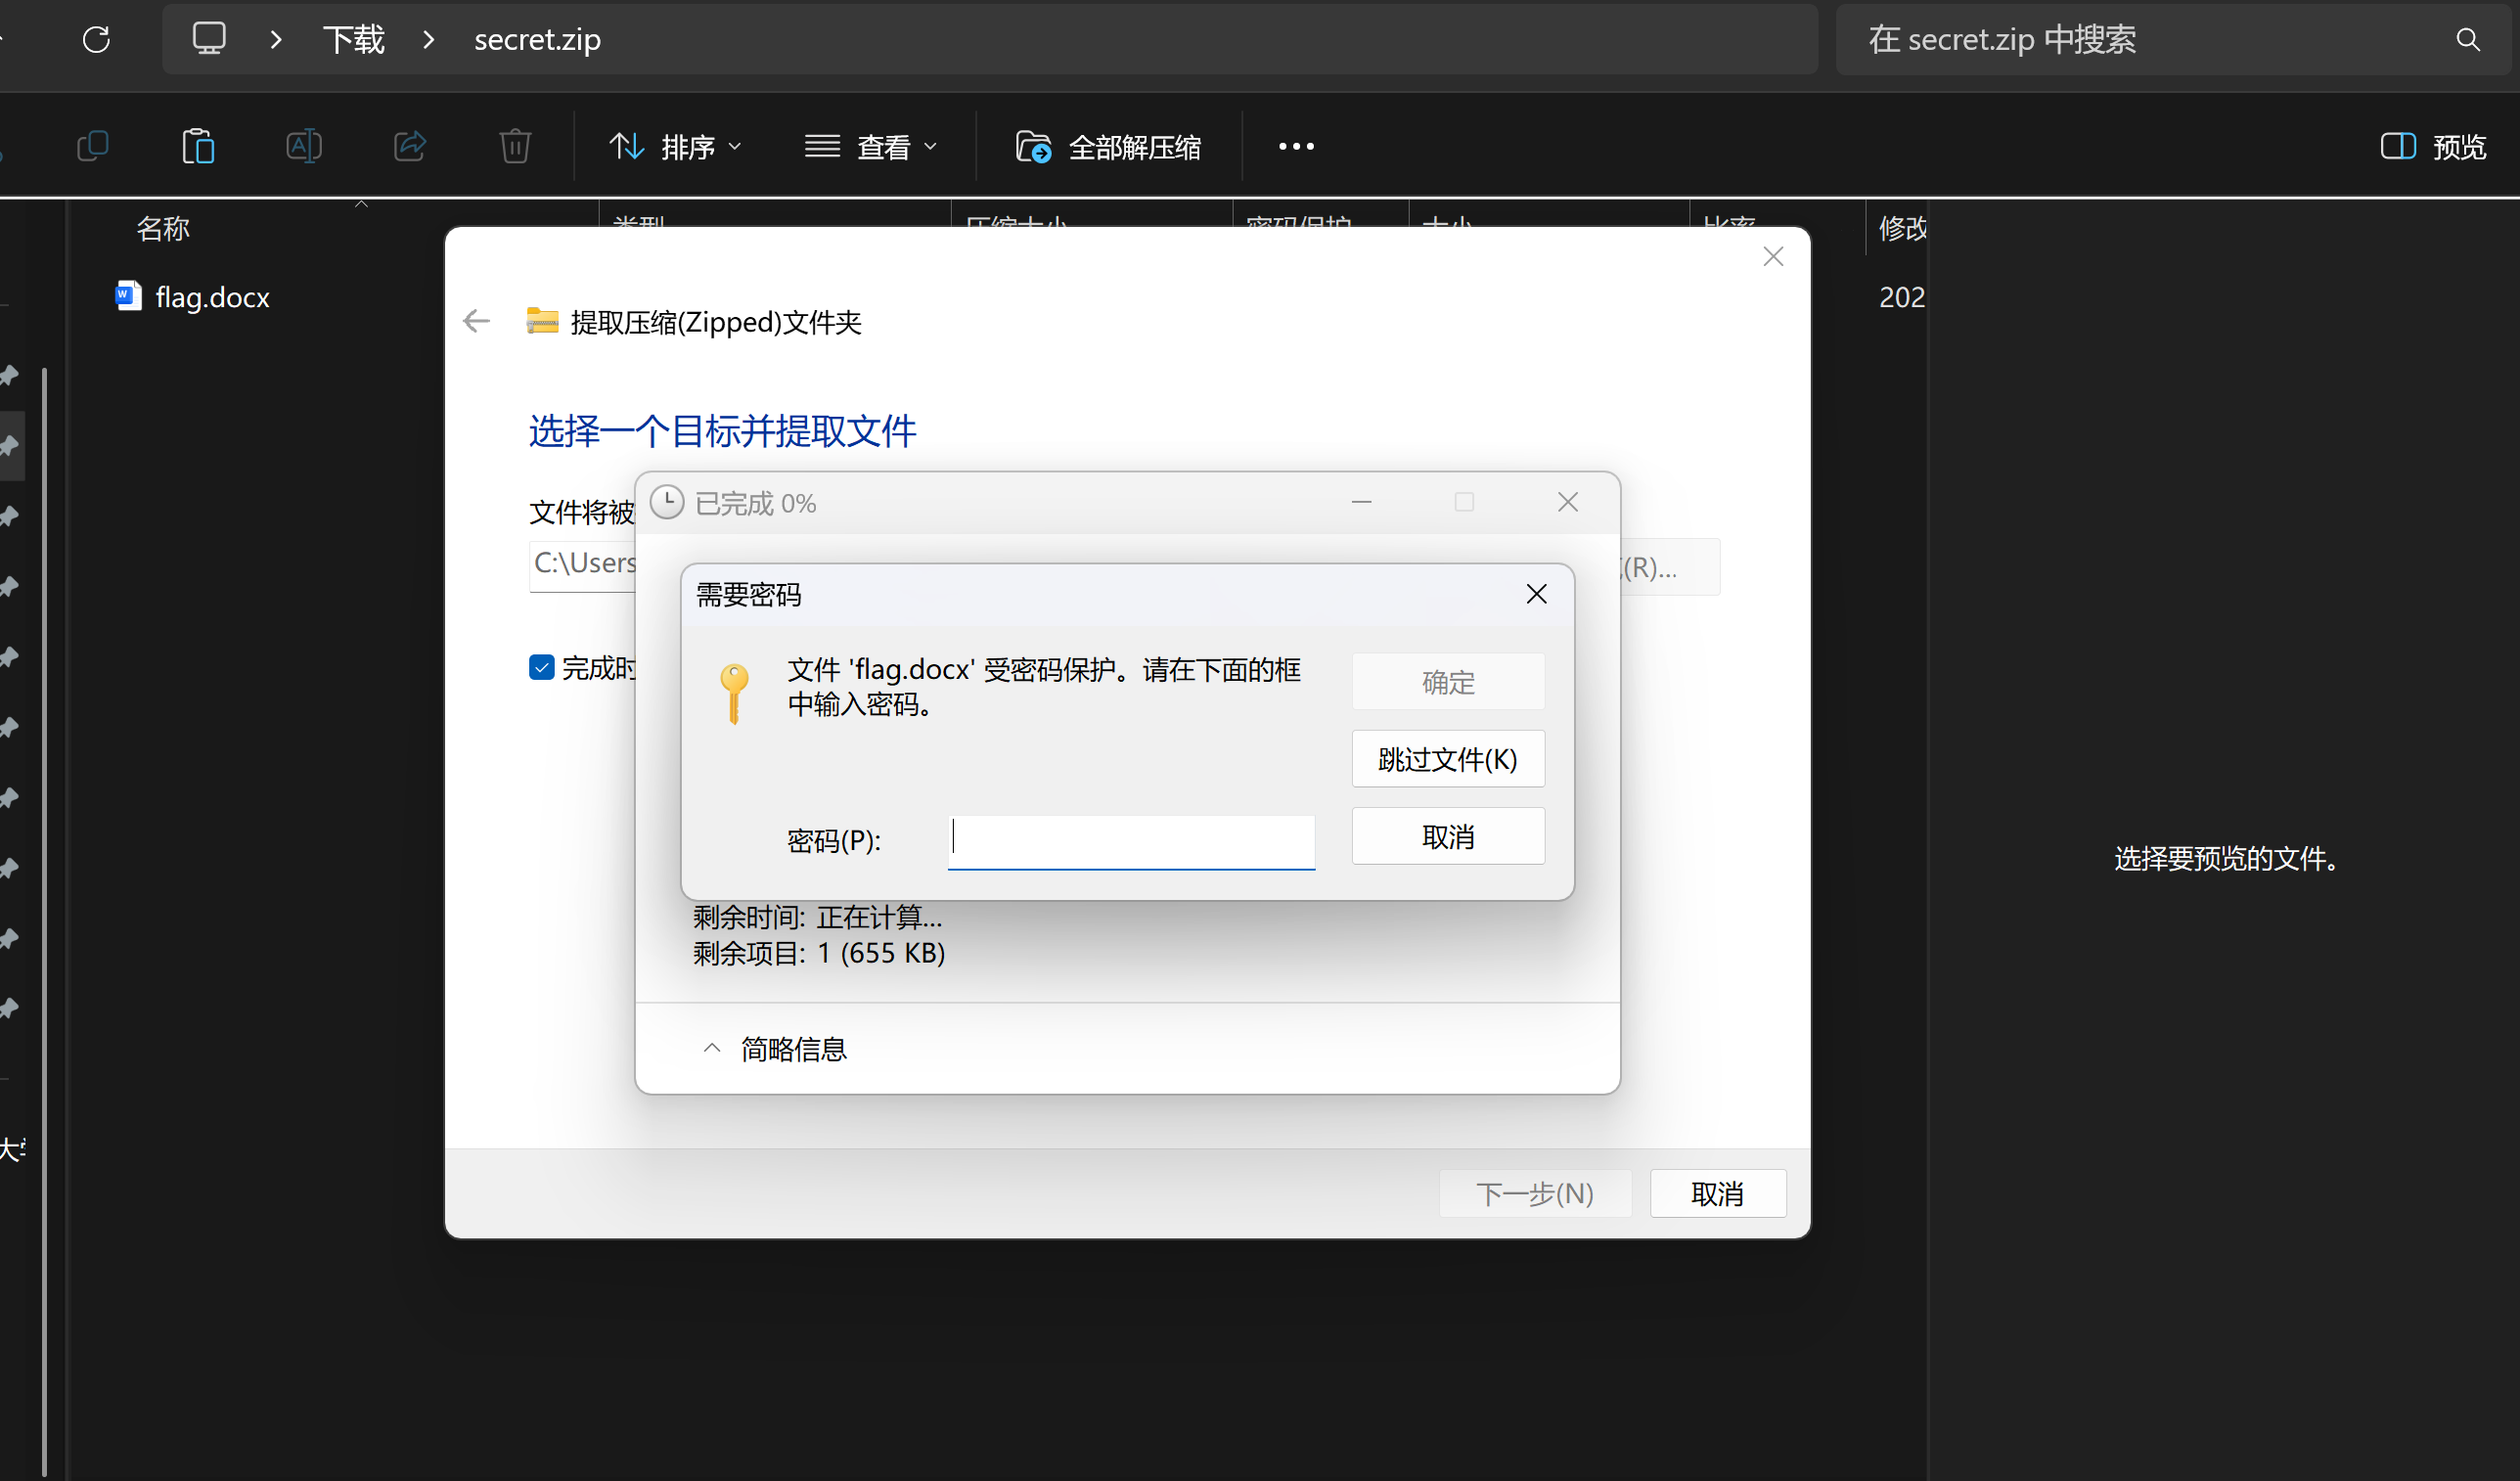Click the Word icon beside flag.docx
The image size is (2520, 1481).
tap(128, 296)
